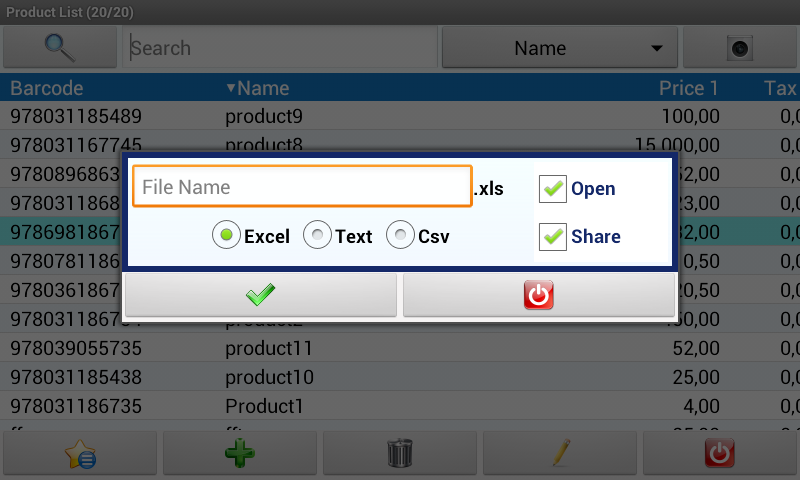Screen dimensions: 800x480
Task: Delete product using the trash can icon
Action: coord(400,453)
